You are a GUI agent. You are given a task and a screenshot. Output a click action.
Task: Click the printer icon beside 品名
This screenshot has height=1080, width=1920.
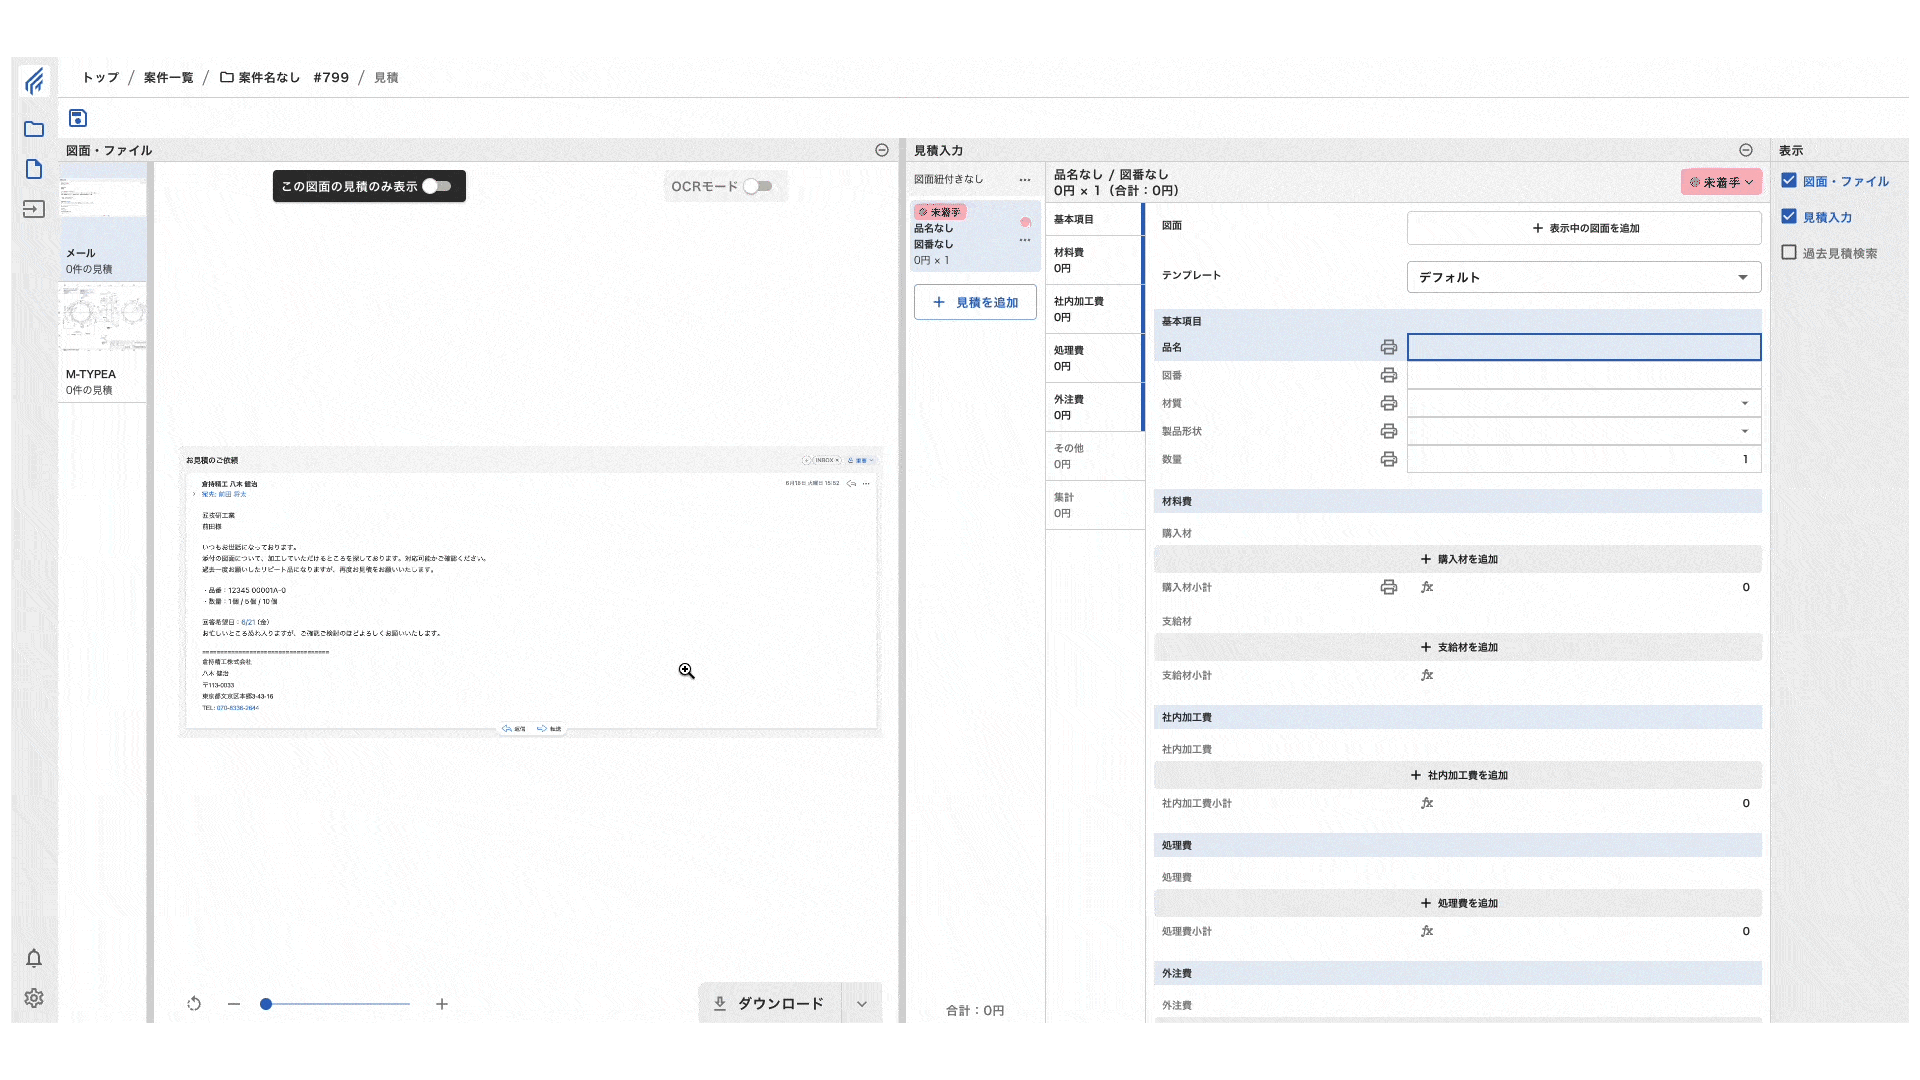pos(1388,347)
